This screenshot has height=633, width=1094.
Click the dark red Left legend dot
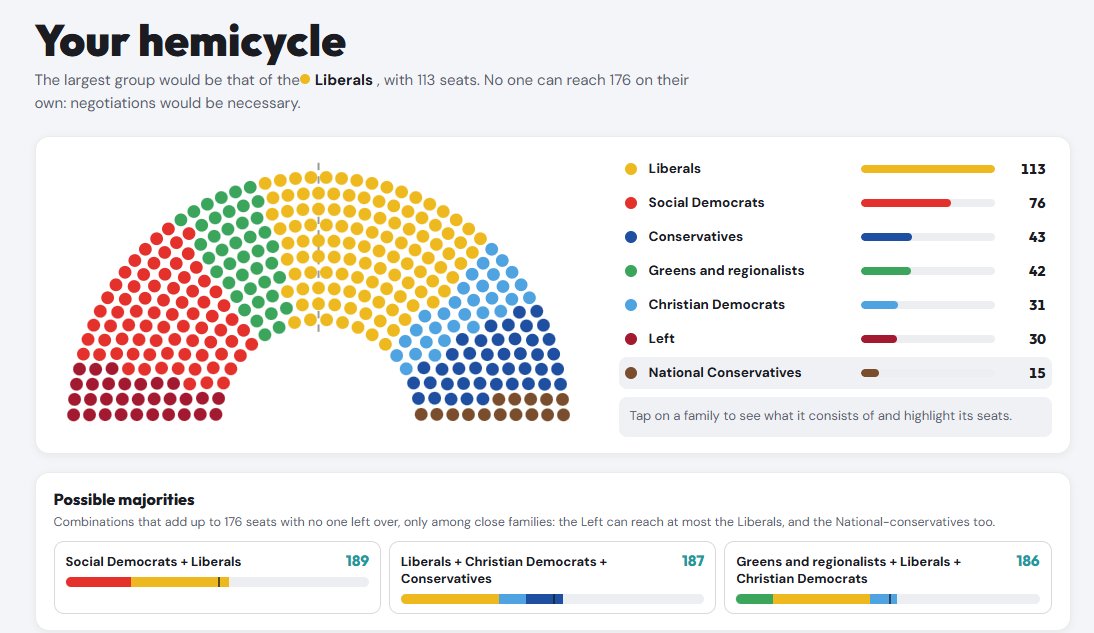pyautogui.click(x=631, y=339)
